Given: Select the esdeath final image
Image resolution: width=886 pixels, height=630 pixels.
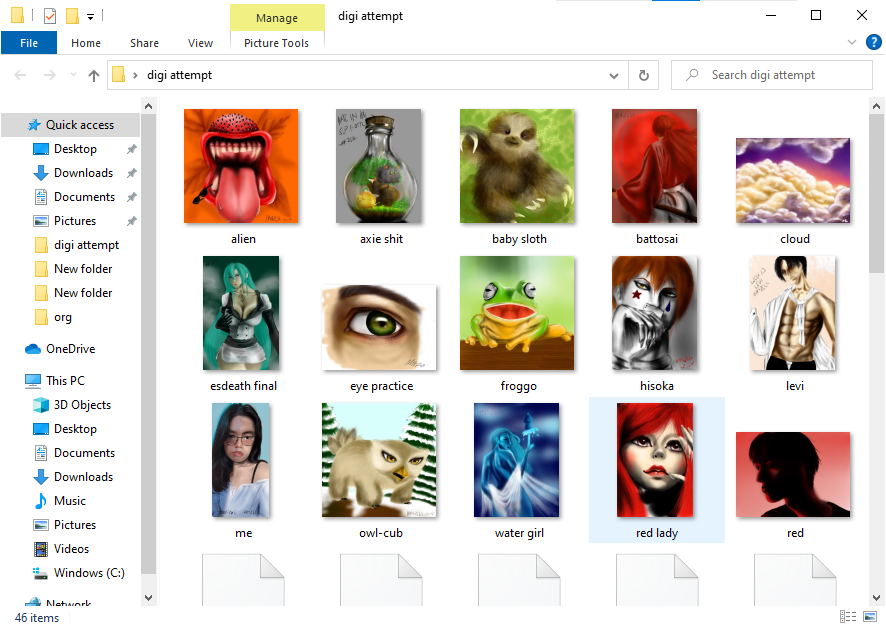Looking at the screenshot, I should (241, 313).
